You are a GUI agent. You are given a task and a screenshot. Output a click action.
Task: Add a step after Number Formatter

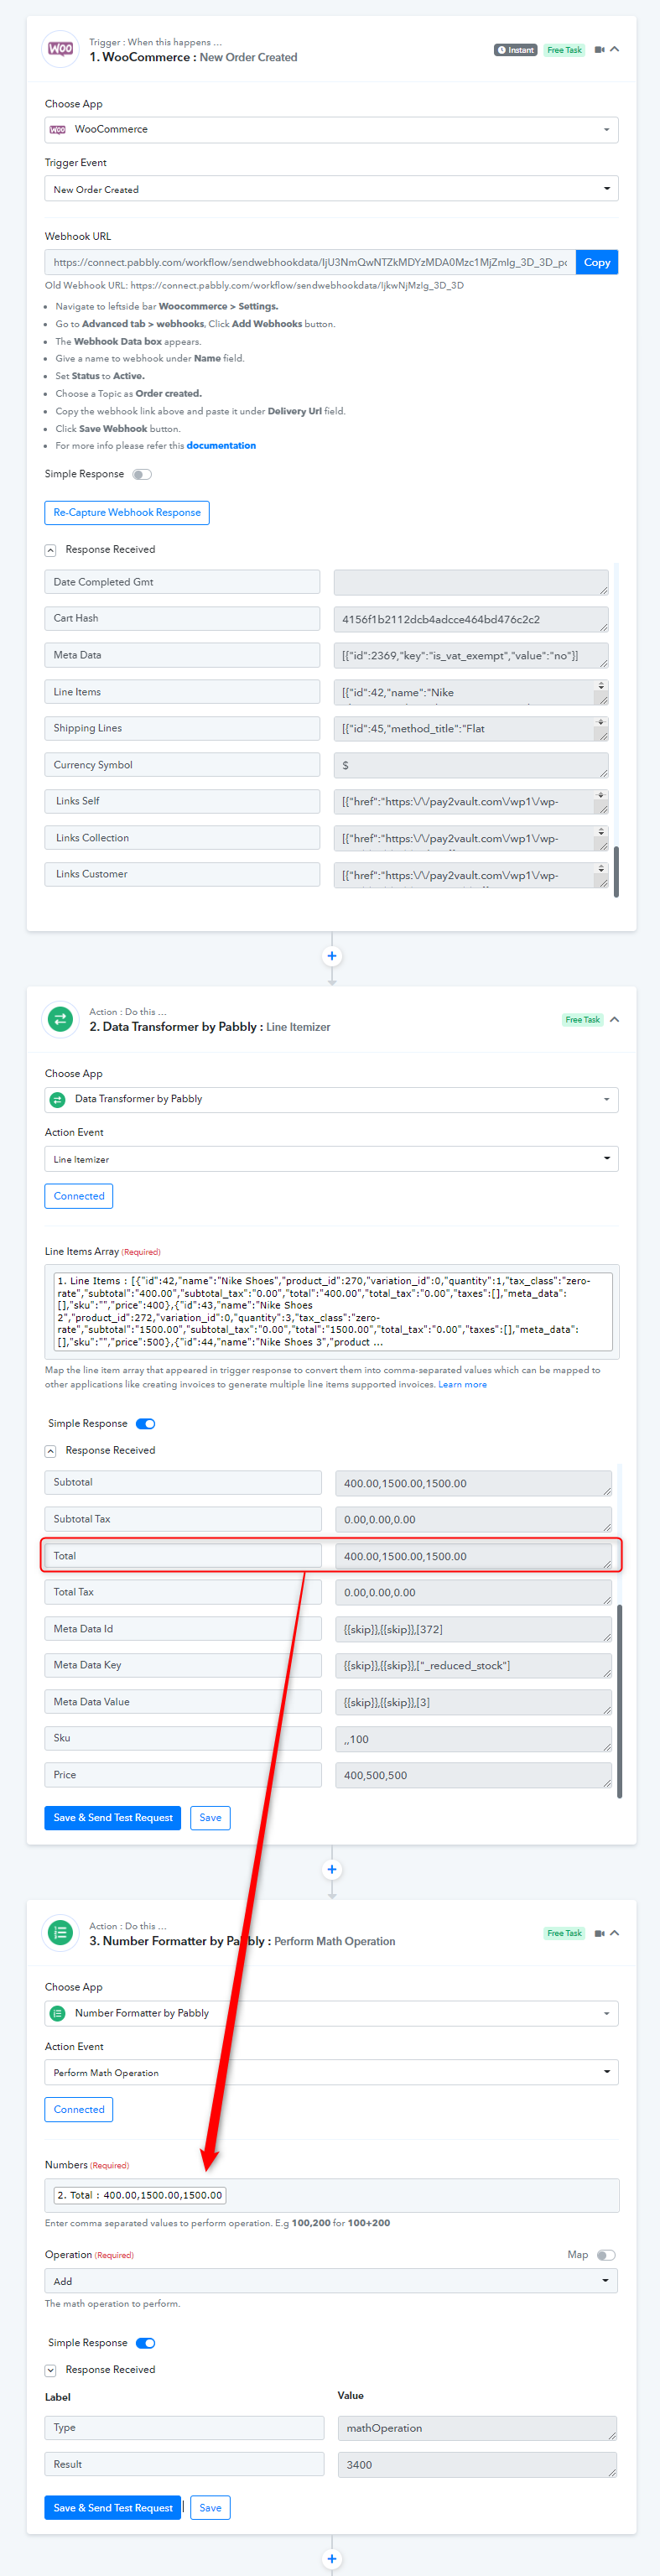pyautogui.click(x=332, y=2559)
